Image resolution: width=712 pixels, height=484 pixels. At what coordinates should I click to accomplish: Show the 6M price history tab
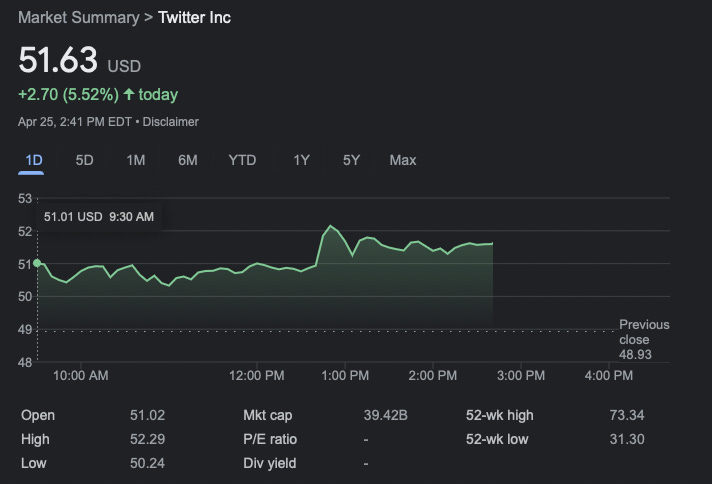coord(188,160)
